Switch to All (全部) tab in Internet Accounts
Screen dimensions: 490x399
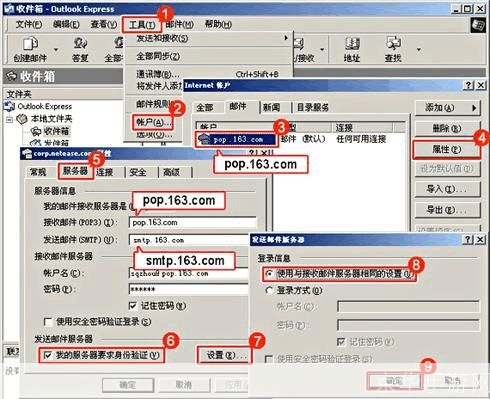click(204, 108)
